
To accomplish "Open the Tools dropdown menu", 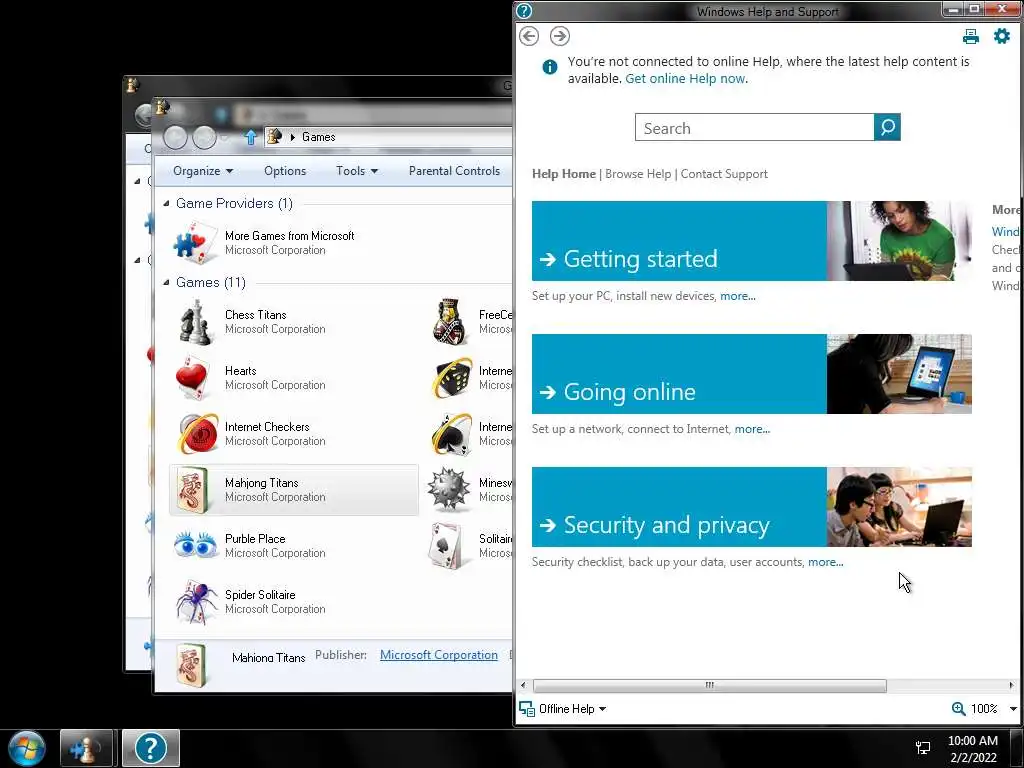I will tap(357, 171).
